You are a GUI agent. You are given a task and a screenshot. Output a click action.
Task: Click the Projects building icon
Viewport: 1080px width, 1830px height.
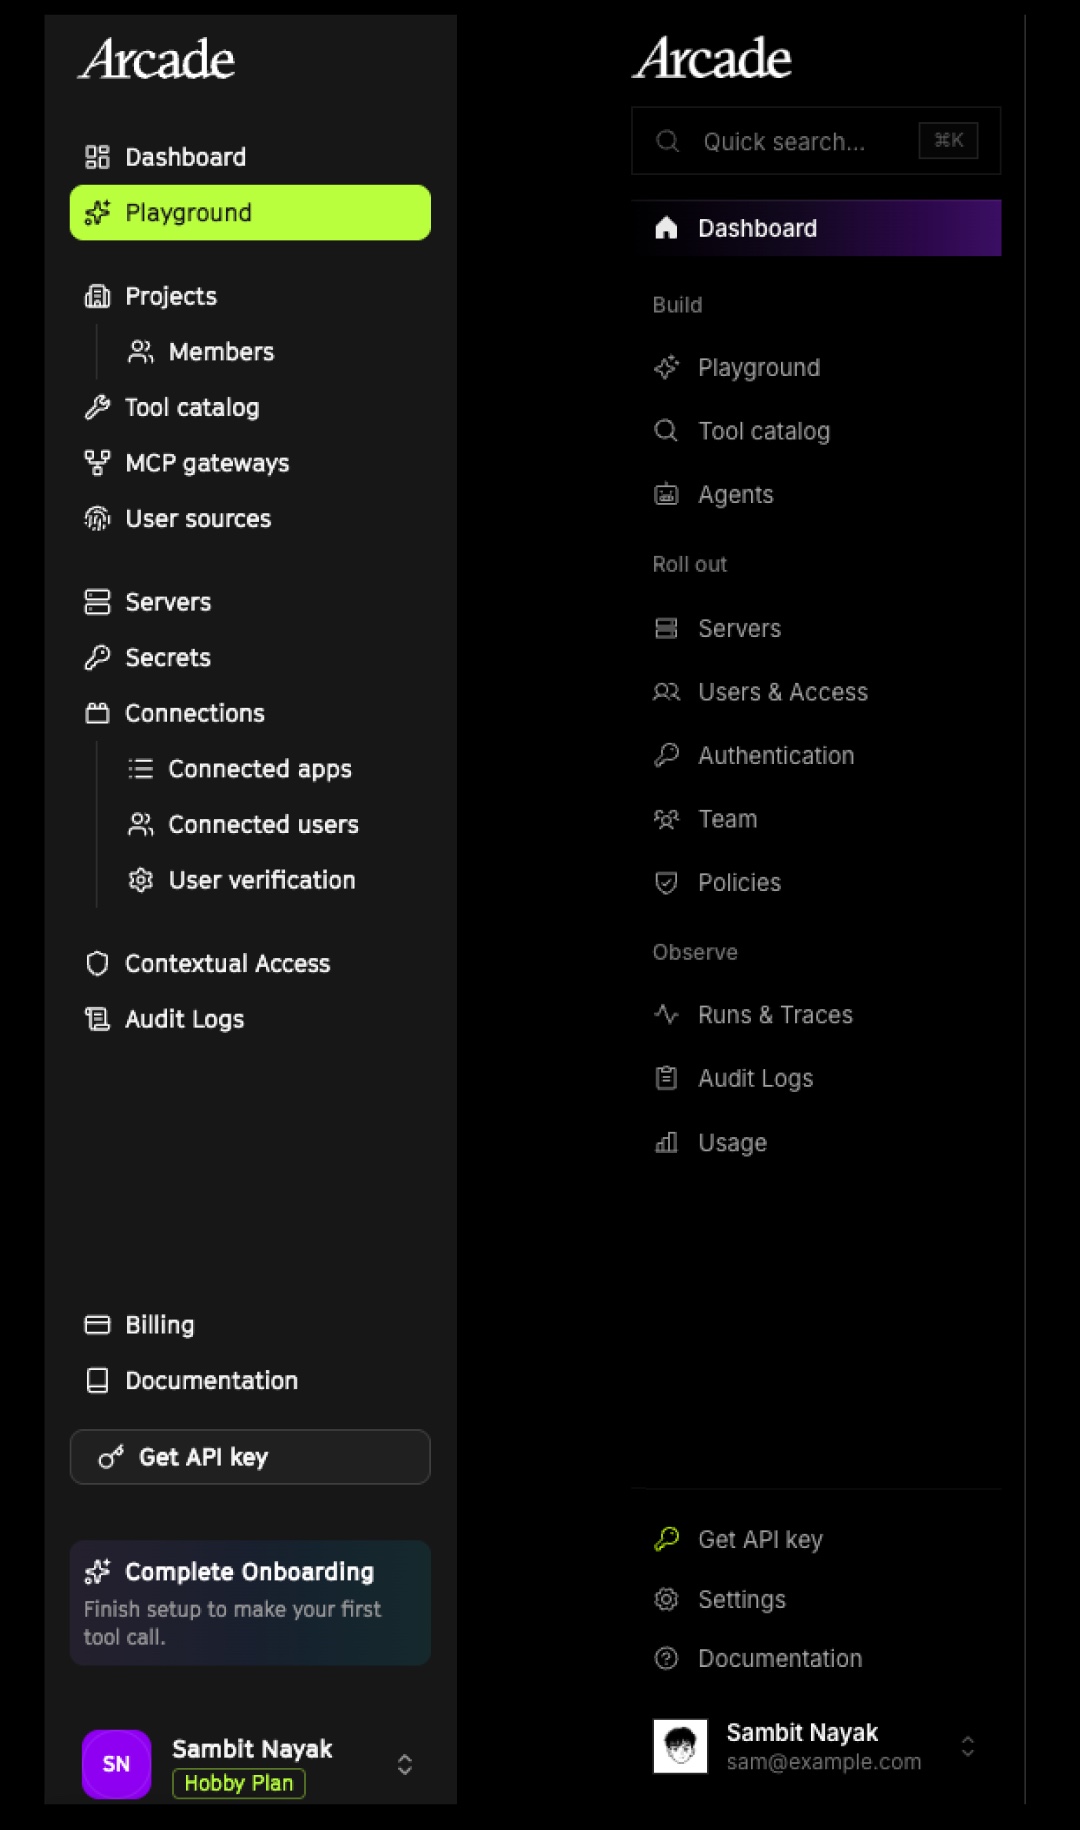click(x=97, y=296)
